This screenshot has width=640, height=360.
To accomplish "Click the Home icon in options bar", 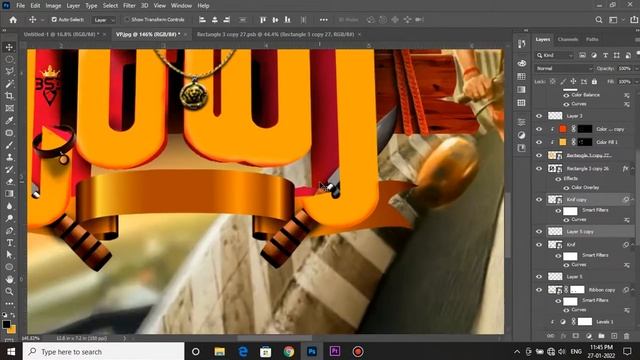I will click(13, 20).
